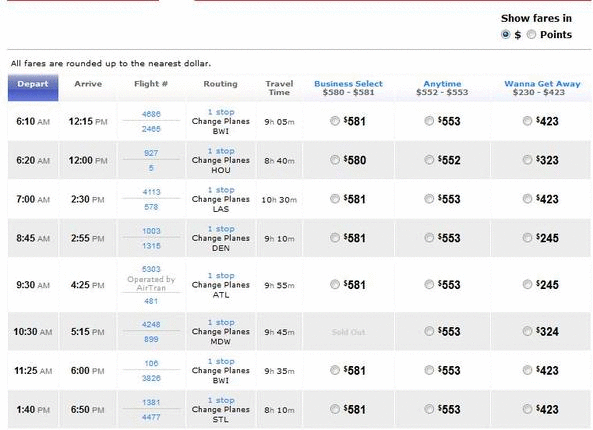593x430 pixels.
Task: Open flight number 1381 details
Action: (x=151, y=402)
